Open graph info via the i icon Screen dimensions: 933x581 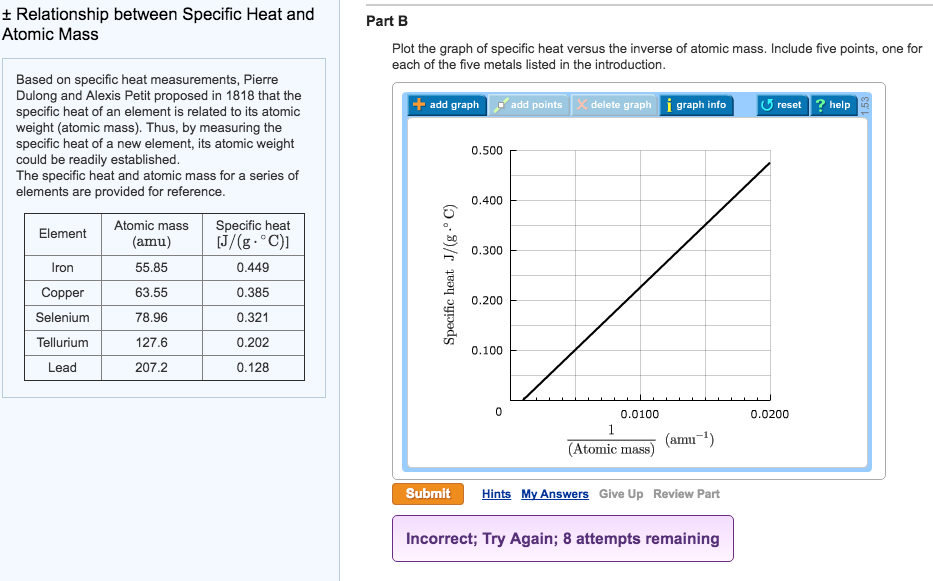[x=671, y=104]
